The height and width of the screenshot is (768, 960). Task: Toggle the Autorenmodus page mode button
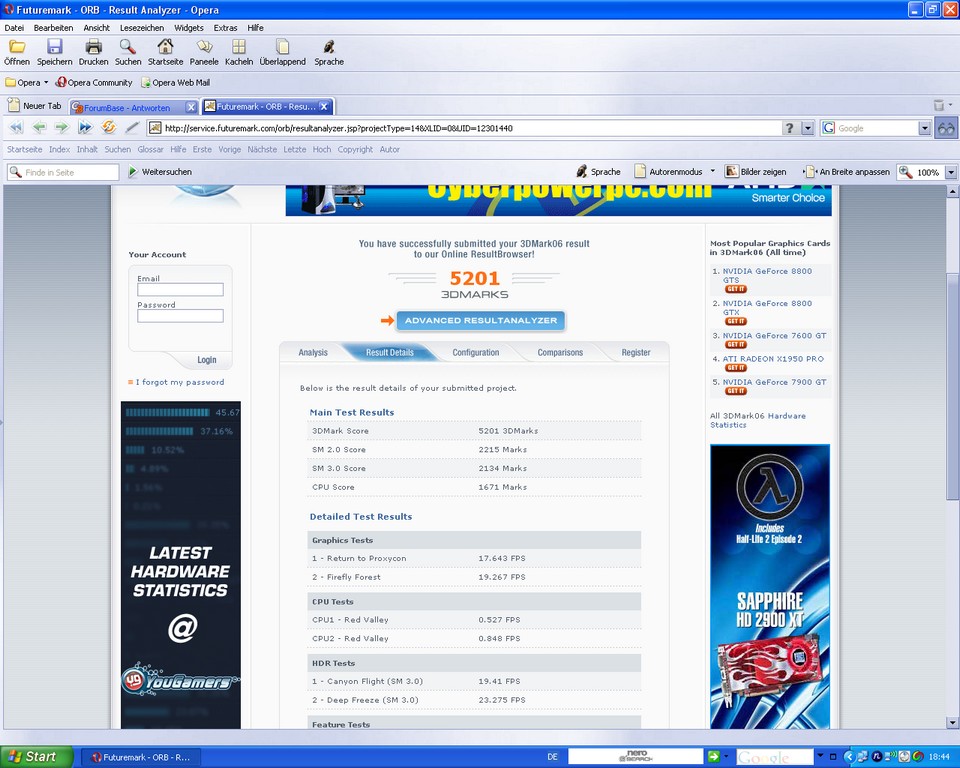(668, 172)
